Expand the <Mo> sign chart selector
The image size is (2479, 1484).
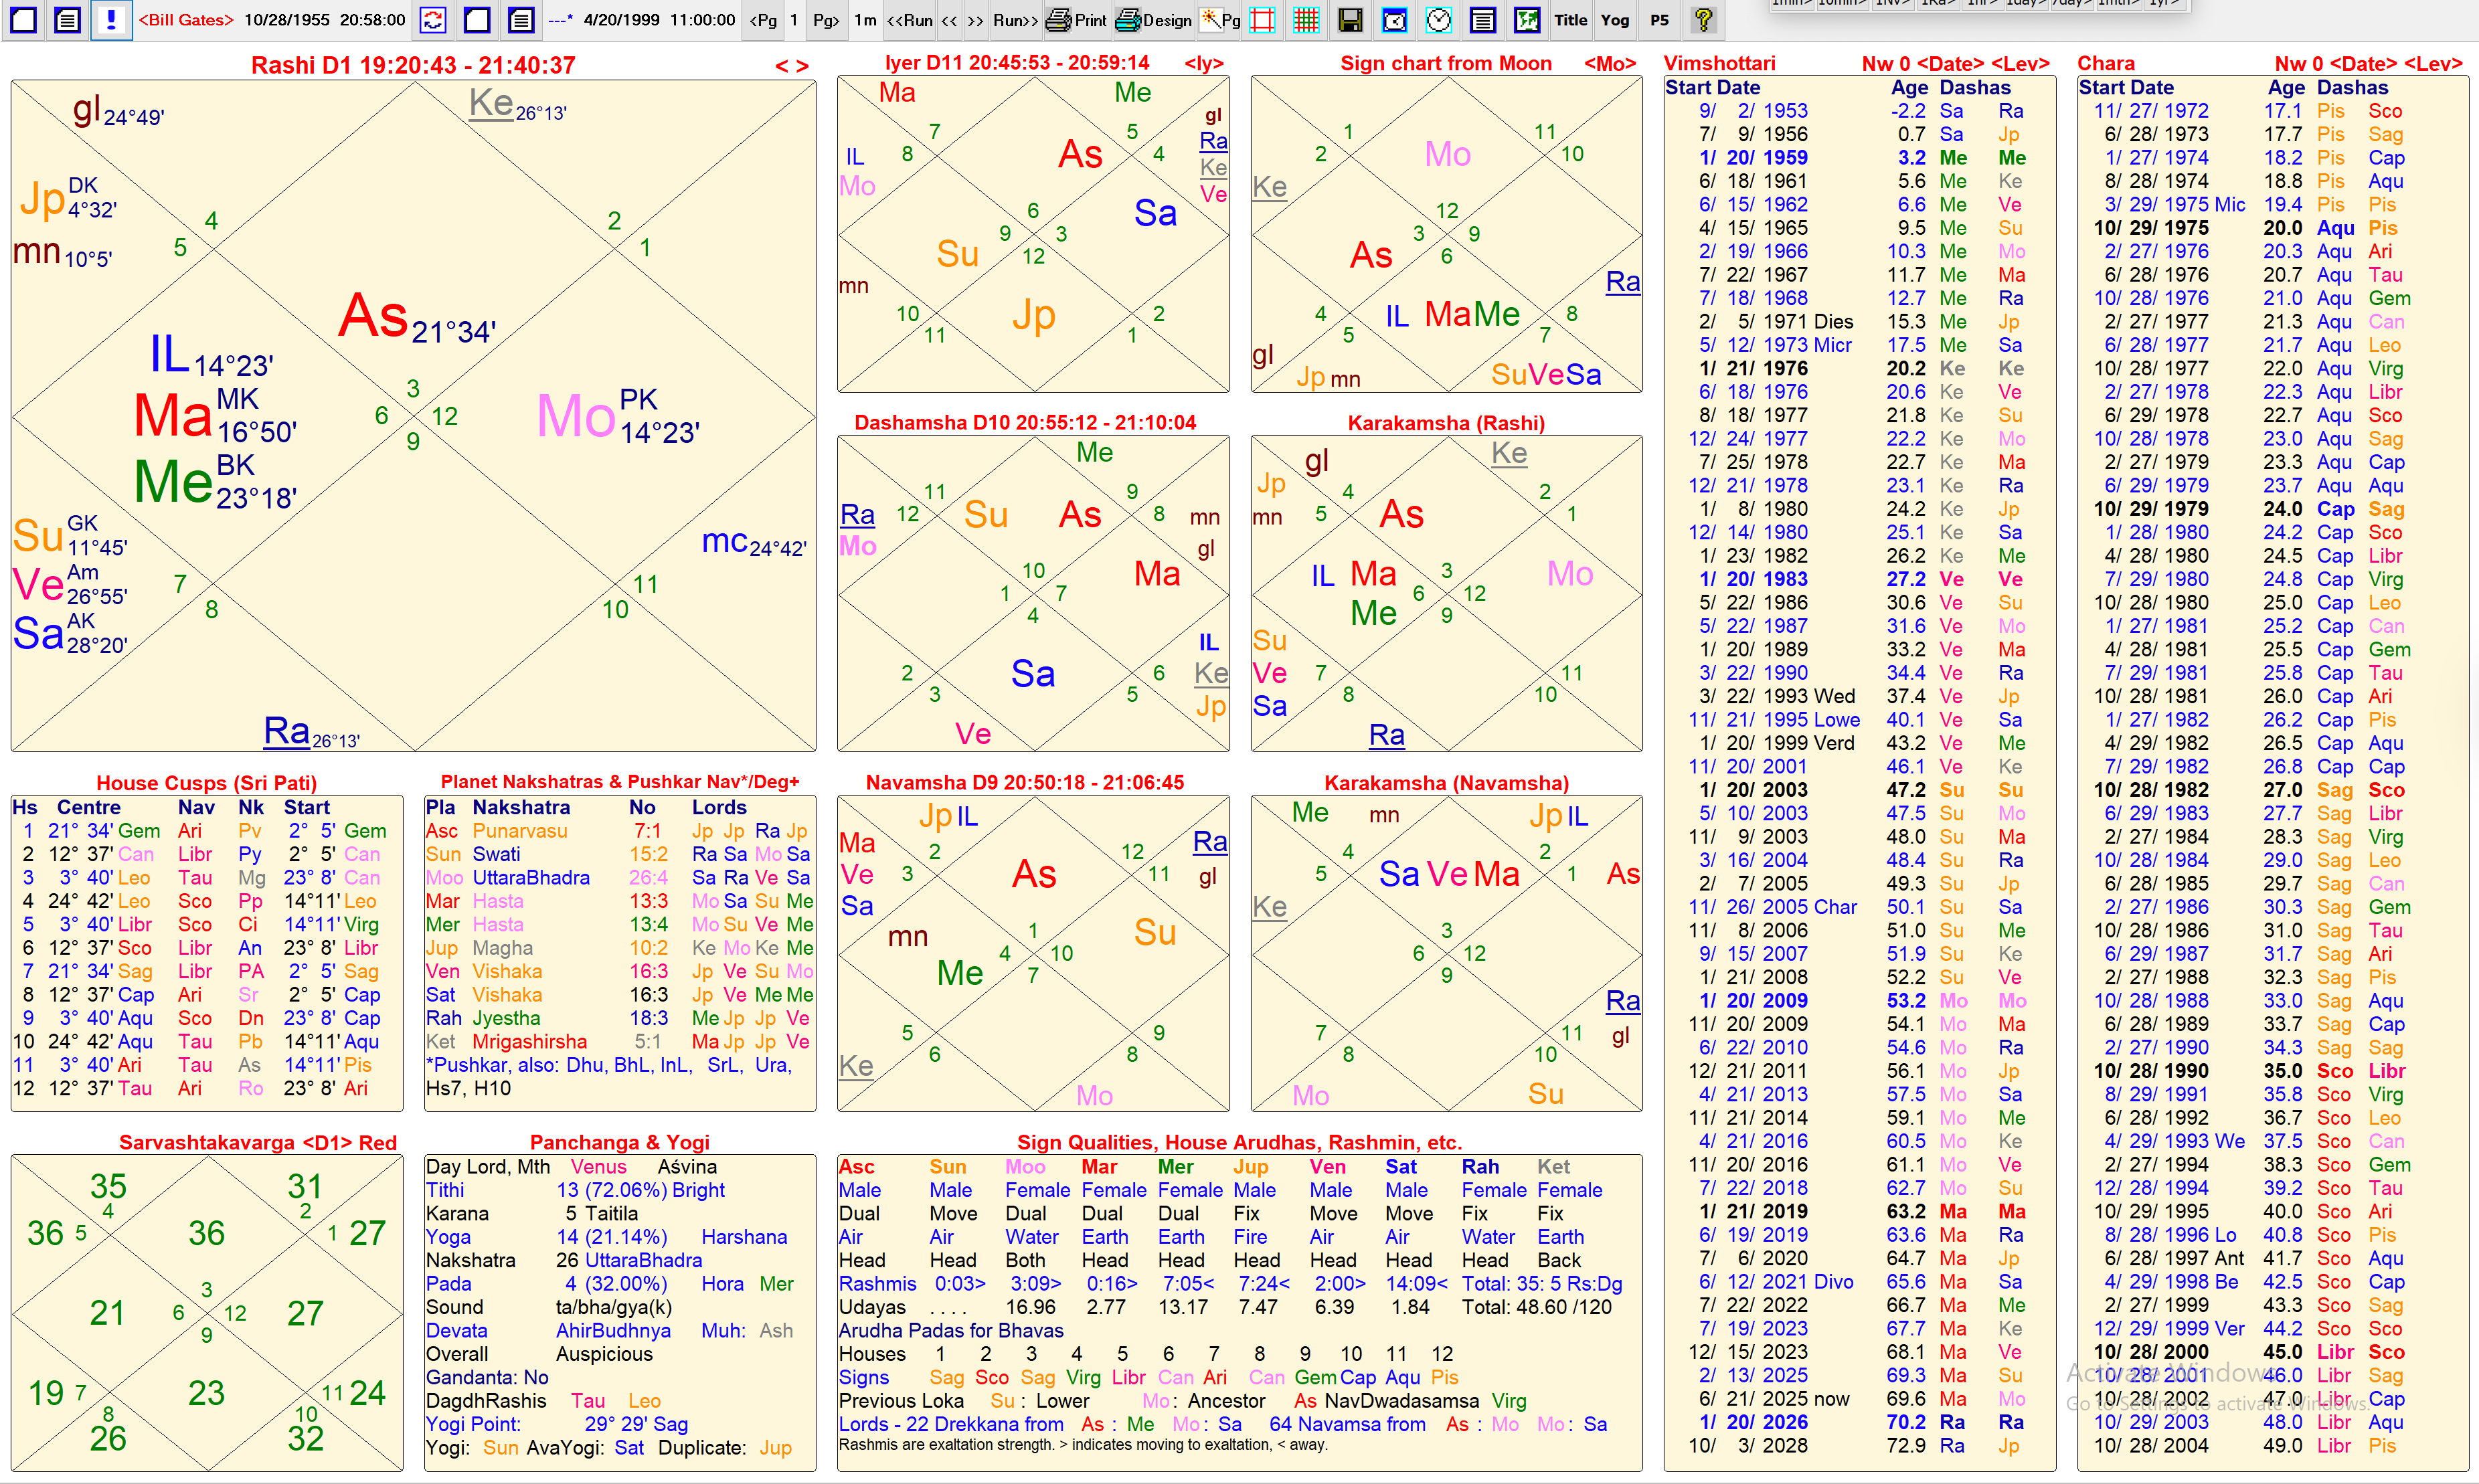(x=1609, y=64)
